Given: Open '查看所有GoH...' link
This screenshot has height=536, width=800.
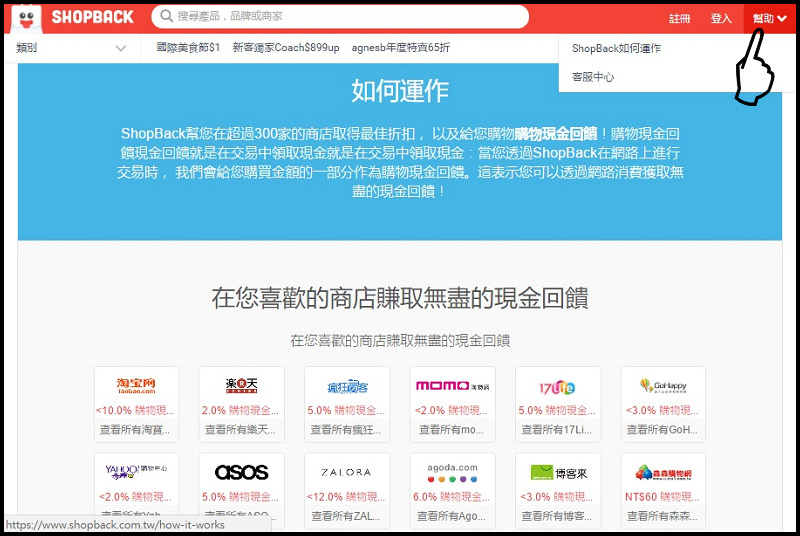Looking at the screenshot, I should (x=662, y=430).
